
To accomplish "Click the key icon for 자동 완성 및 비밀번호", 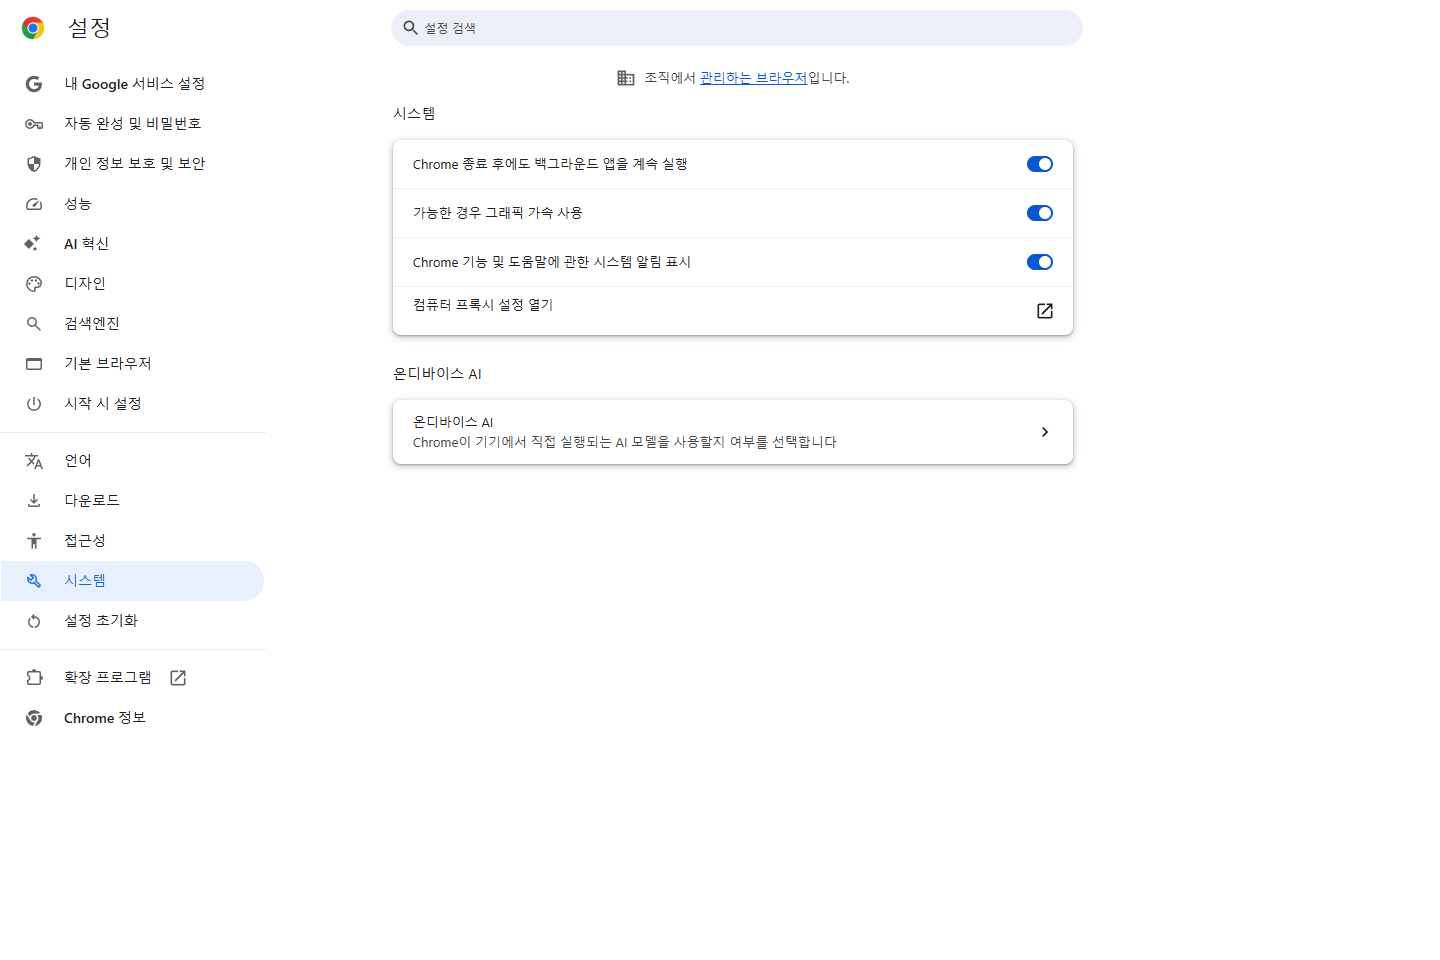I will (x=34, y=124).
